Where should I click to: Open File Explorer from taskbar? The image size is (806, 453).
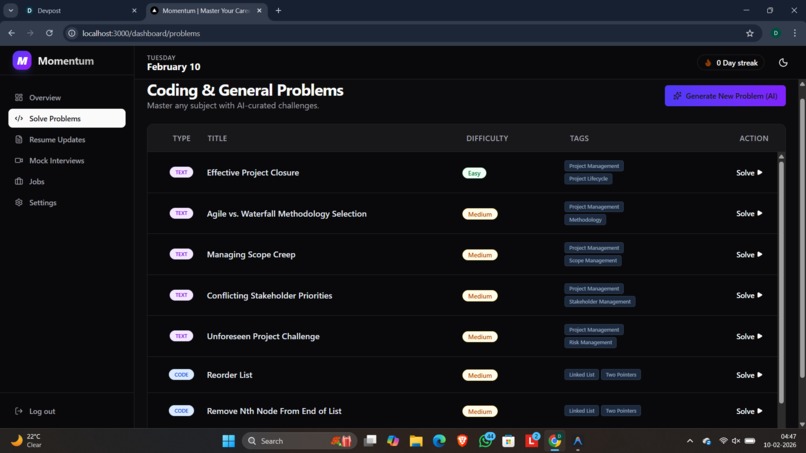coord(416,441)
